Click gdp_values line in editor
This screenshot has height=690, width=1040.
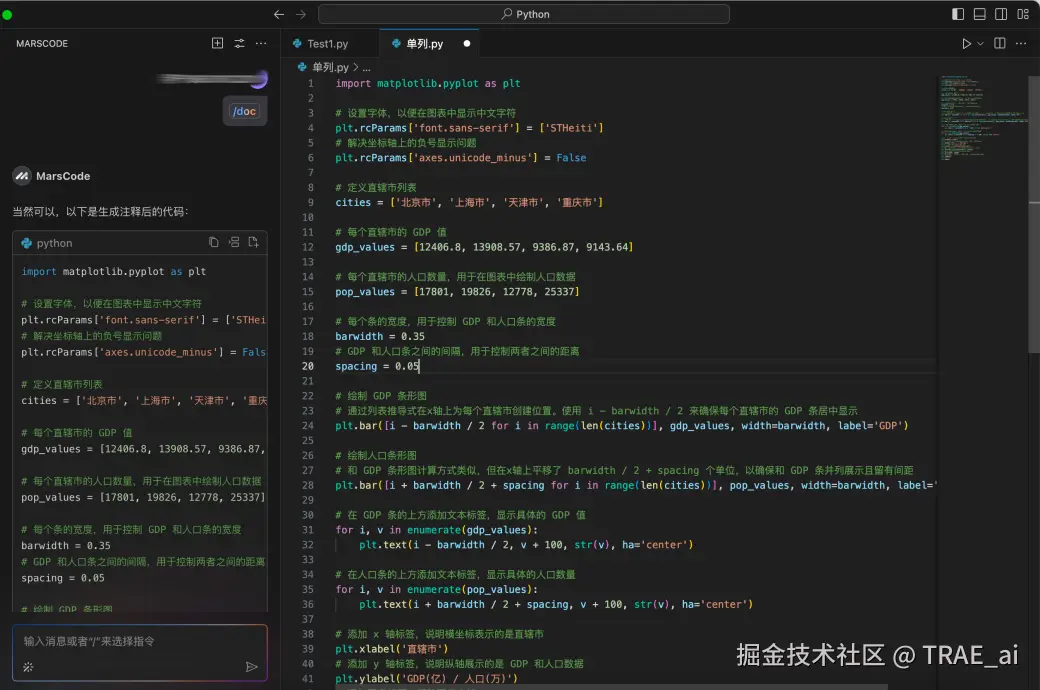(484, 247)
